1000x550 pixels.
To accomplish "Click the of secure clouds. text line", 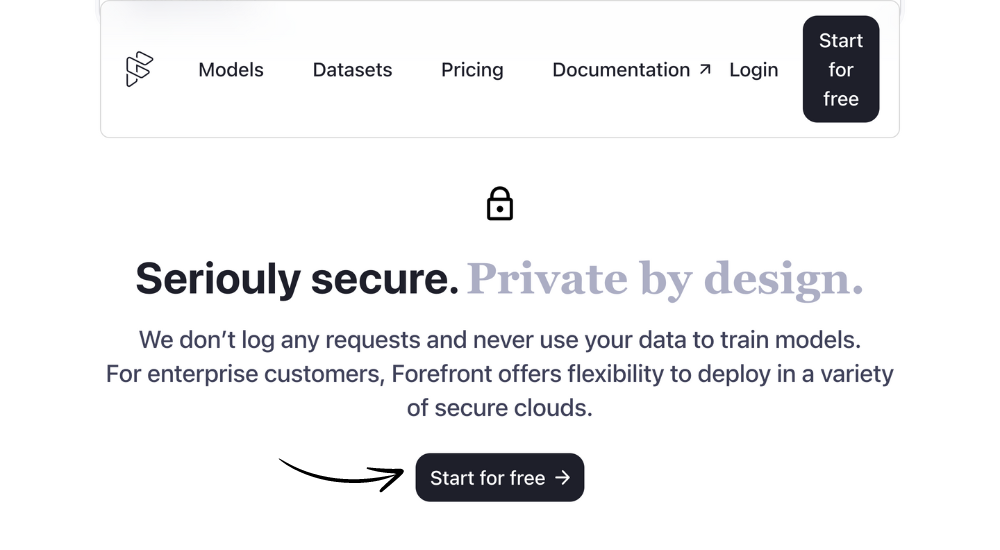I will [x=500, y=408].
